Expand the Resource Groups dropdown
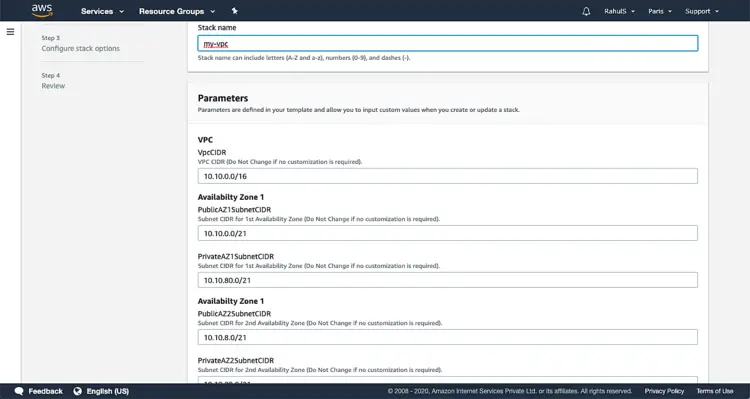 177,11
